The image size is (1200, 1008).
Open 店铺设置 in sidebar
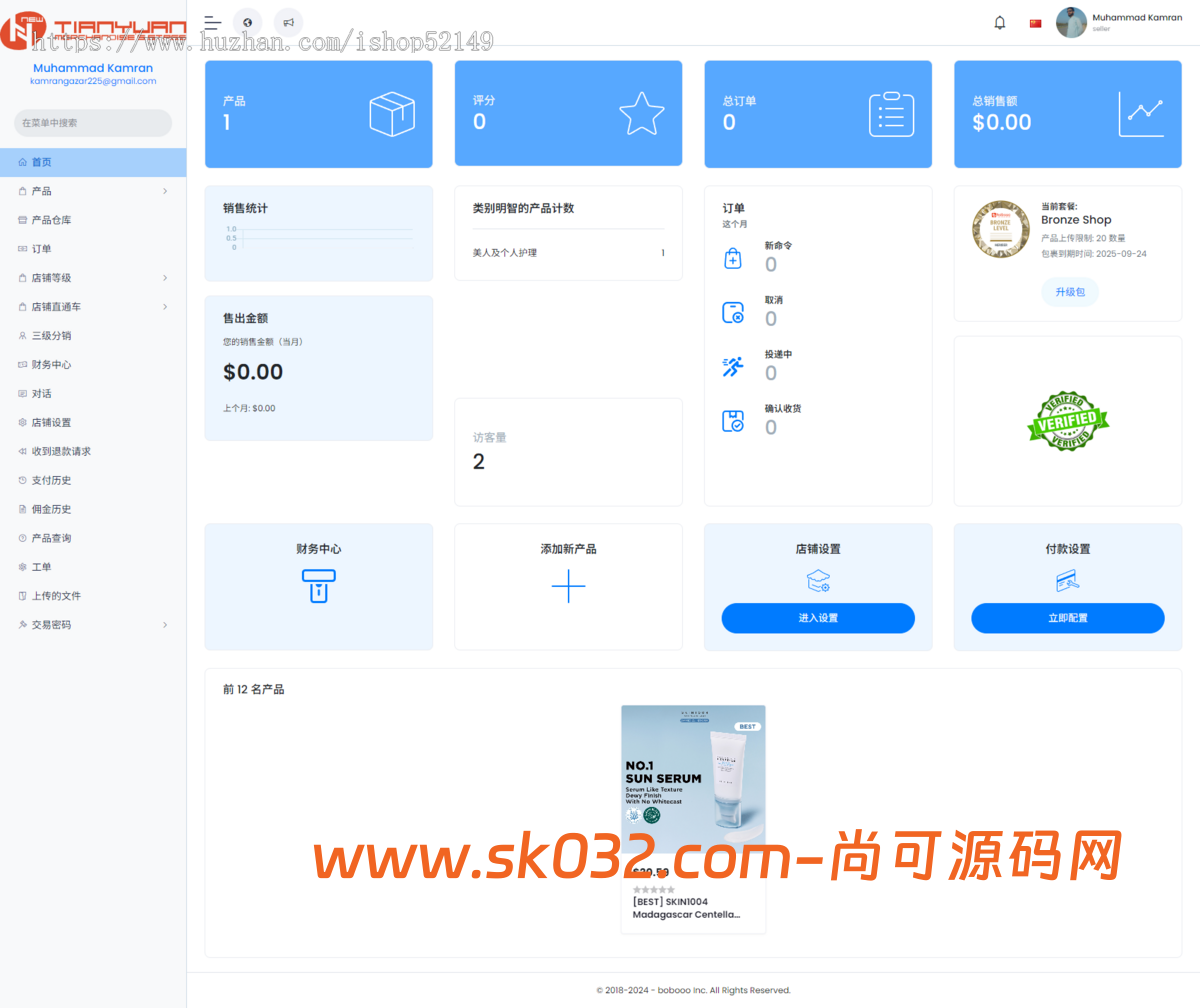93,423
